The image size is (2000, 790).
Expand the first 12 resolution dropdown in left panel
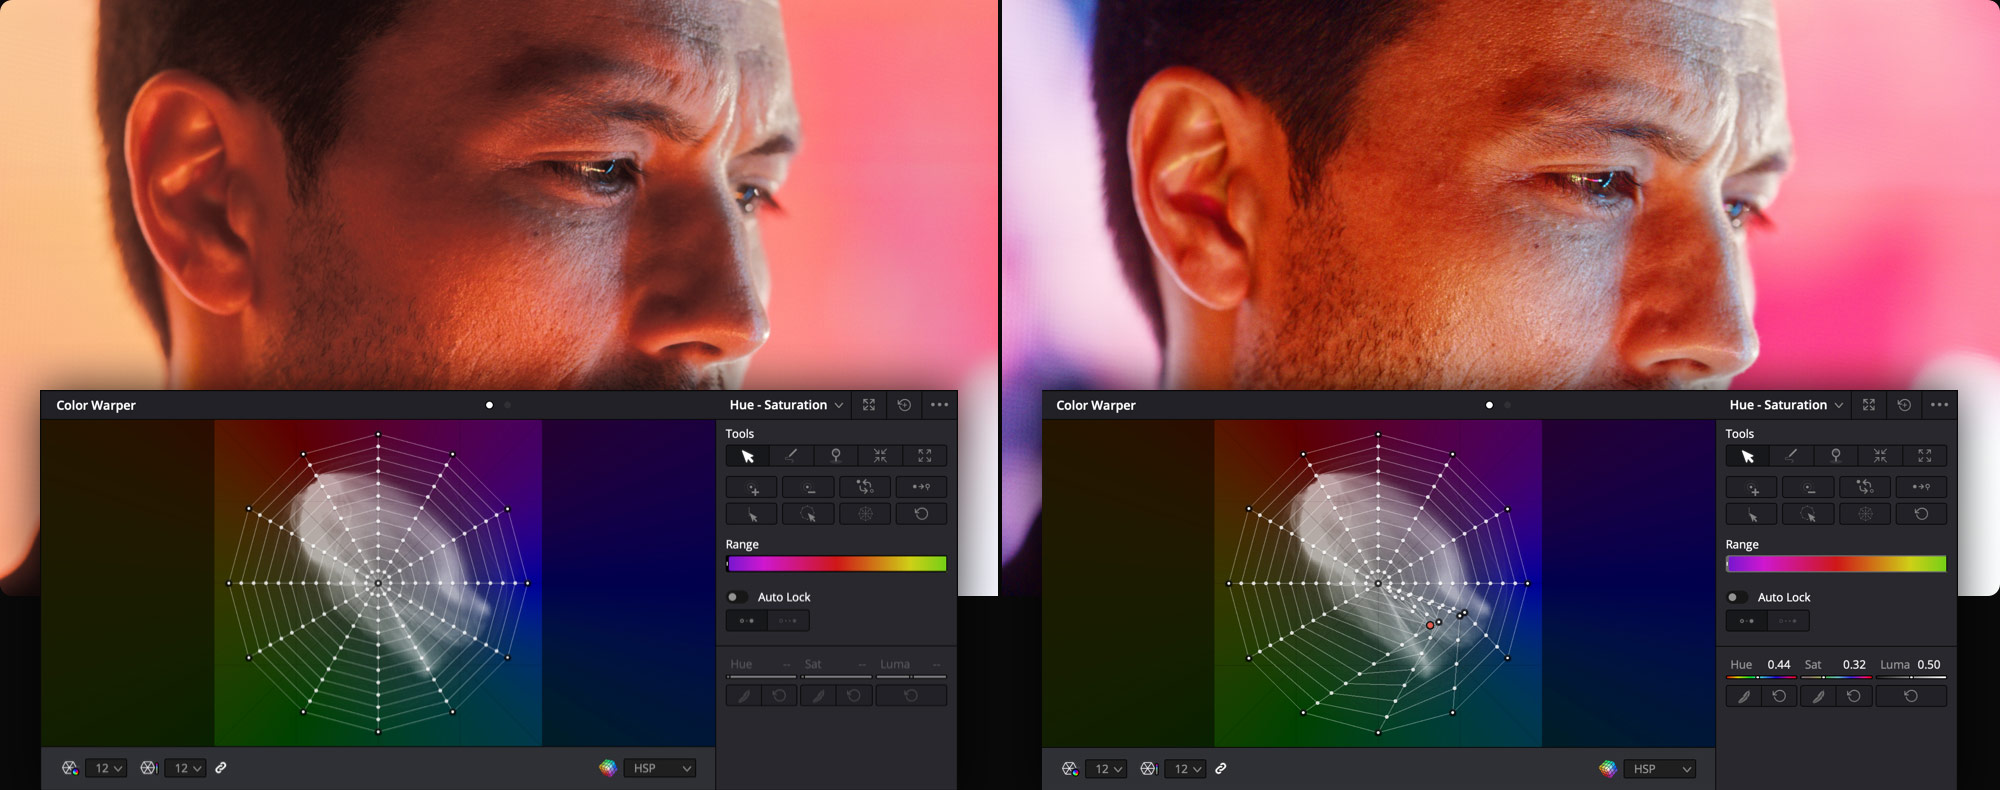[105, 768]
